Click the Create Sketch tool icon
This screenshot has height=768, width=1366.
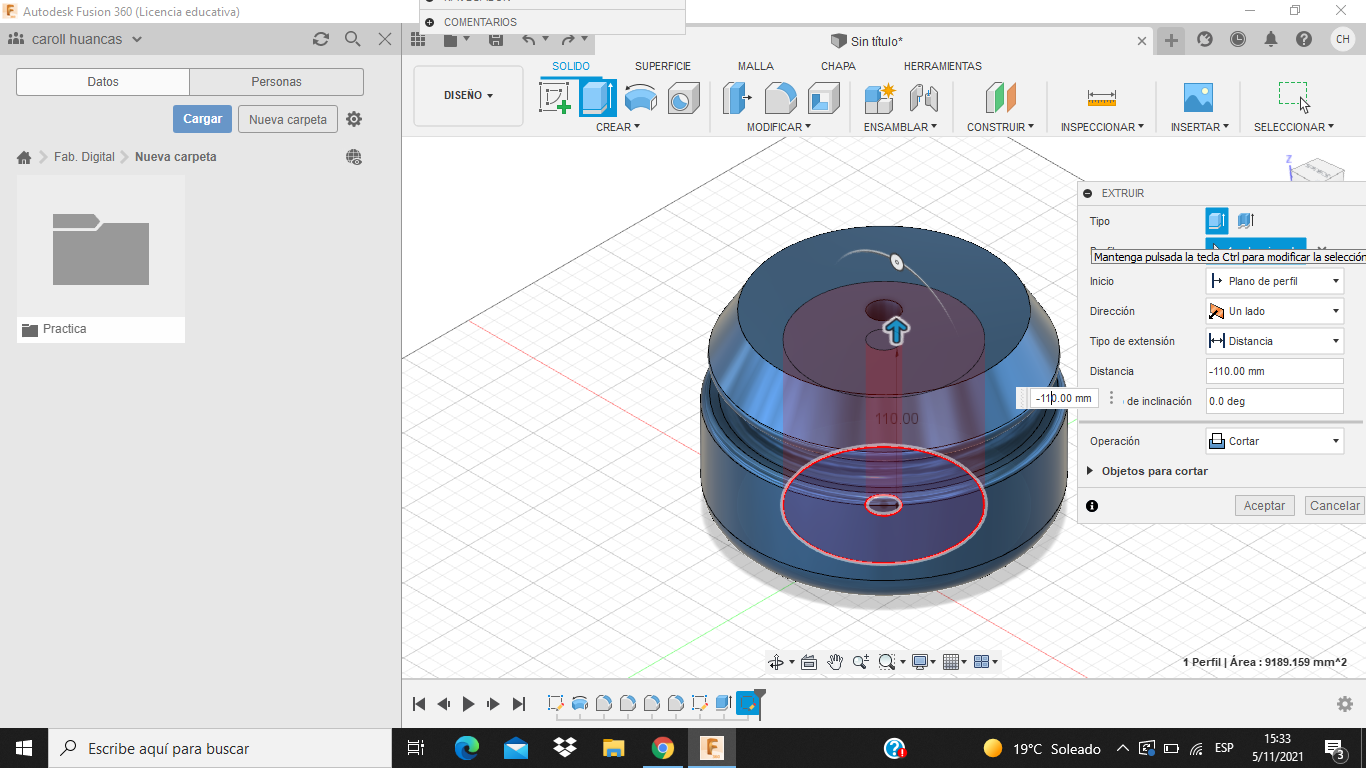(x=555, y=98)
